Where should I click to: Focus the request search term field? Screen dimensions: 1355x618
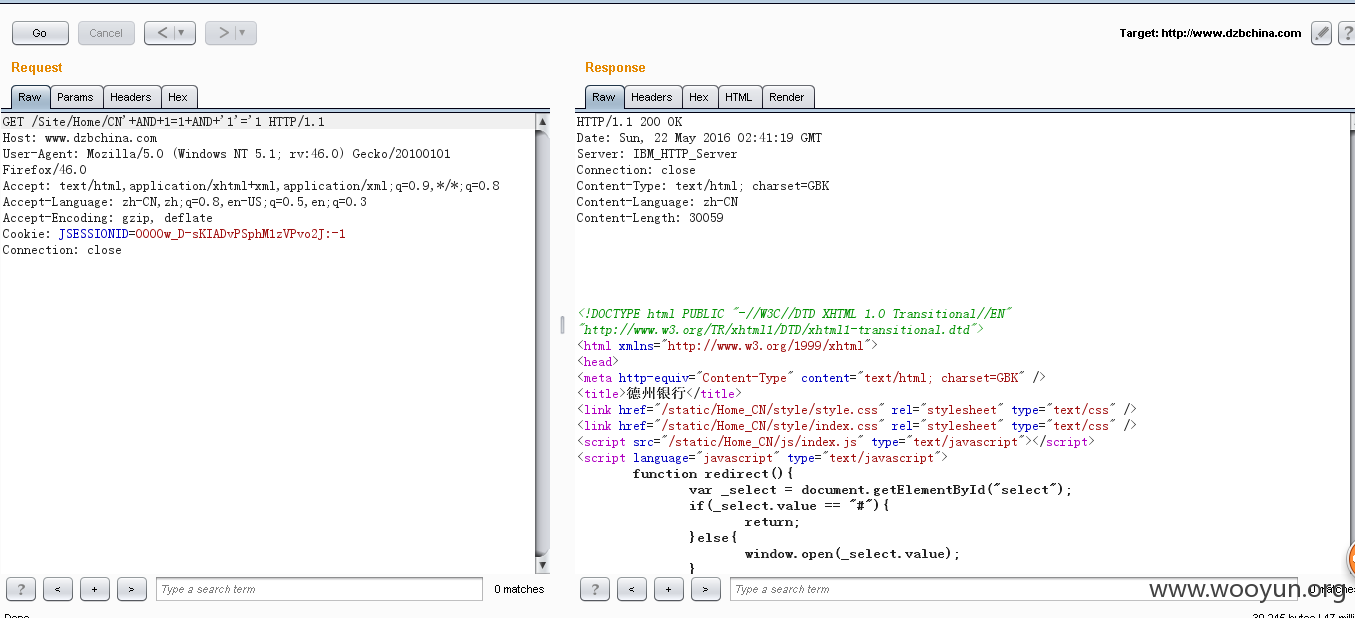[x=320, y=589]
